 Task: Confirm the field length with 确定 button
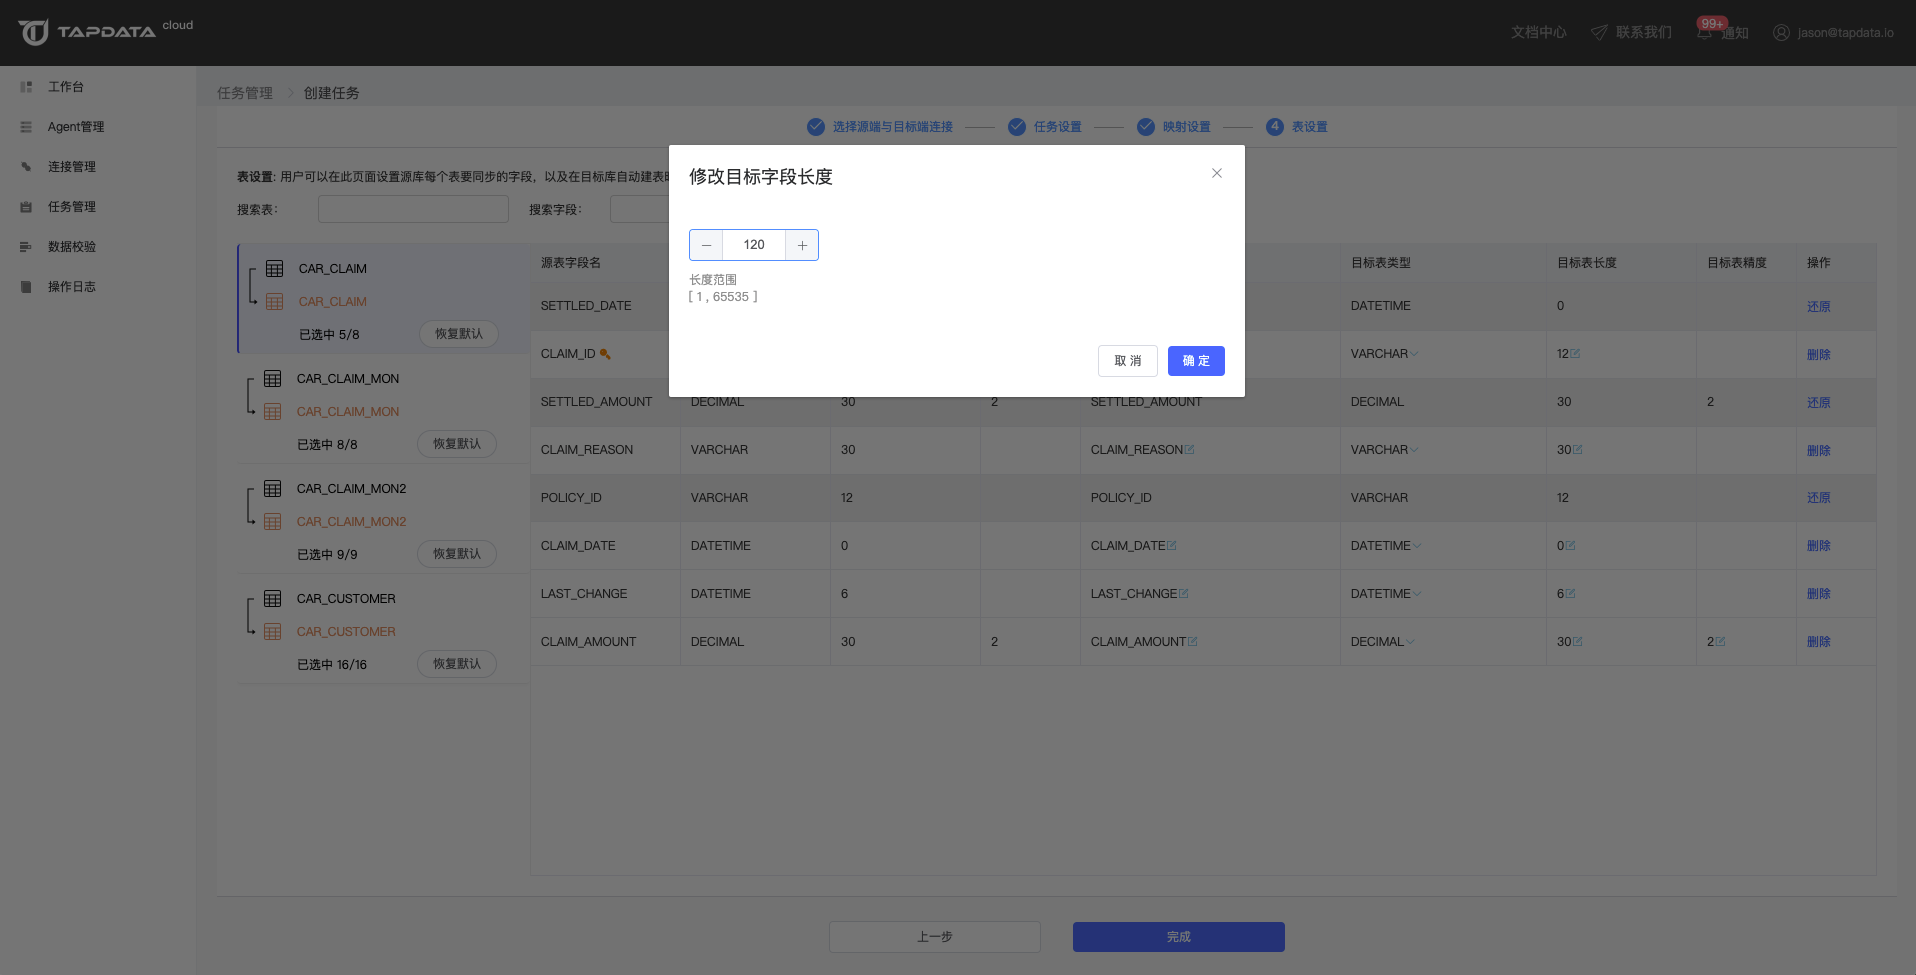pos(1196,361)
